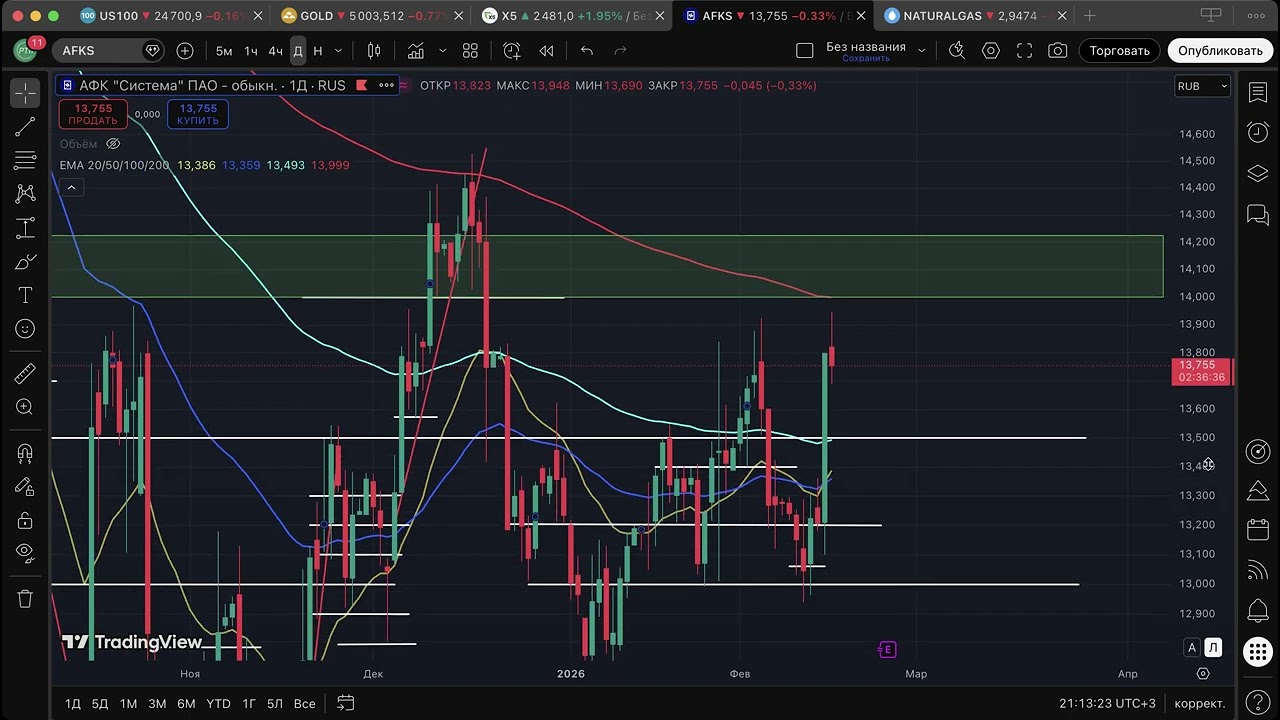
Task: Create an alert from the toolbar
Action: pos(512,51)
